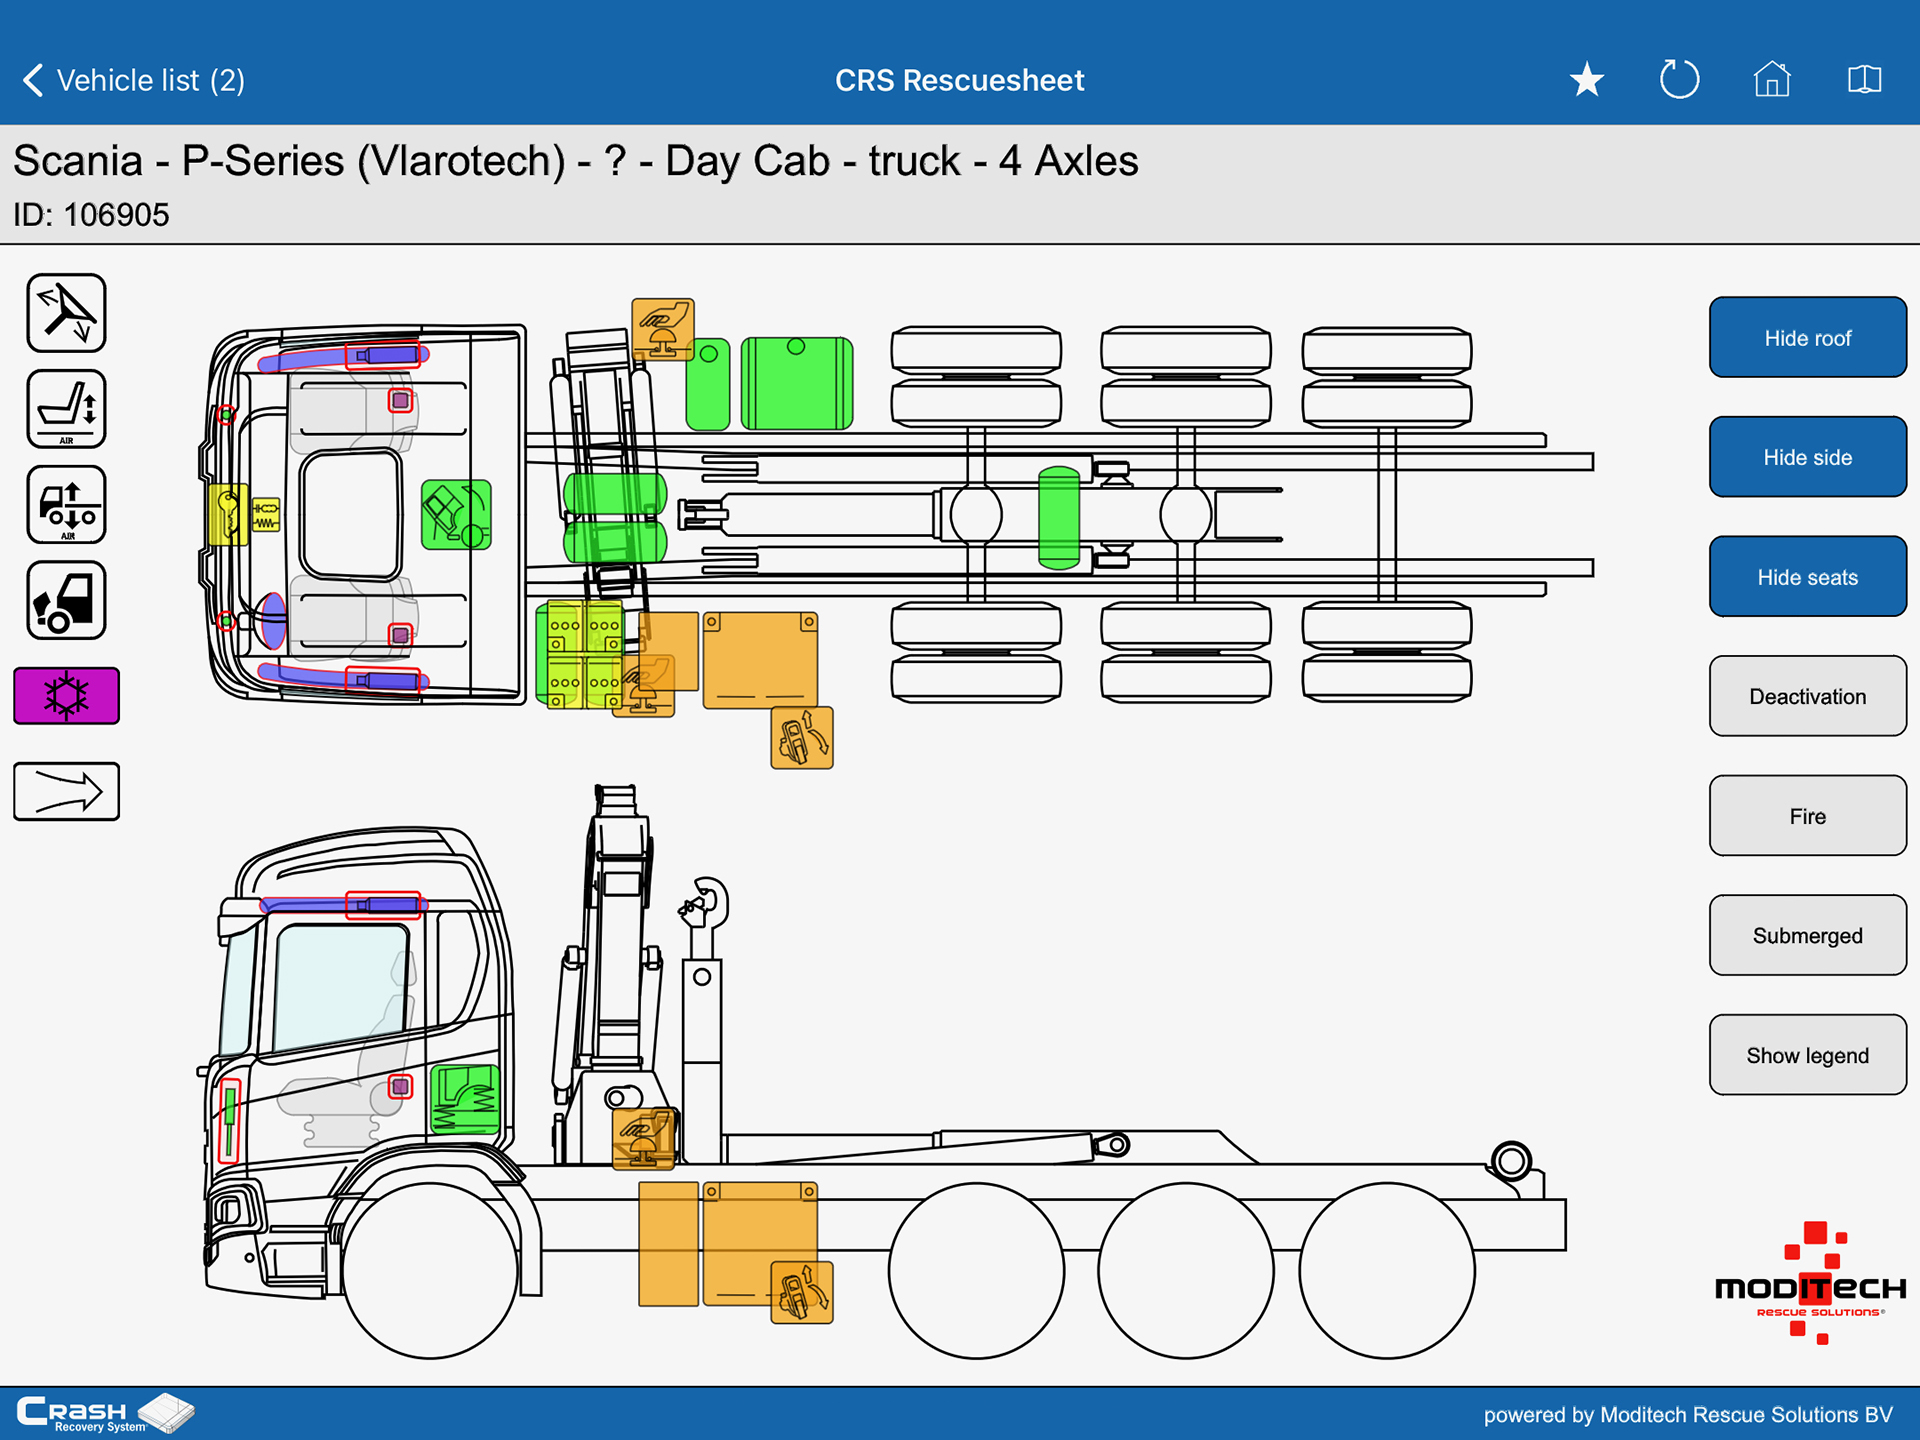Tap orange crane seat icon above chassis
Viewport: 1920px width, 1440px height.
(x=663, y=329)
